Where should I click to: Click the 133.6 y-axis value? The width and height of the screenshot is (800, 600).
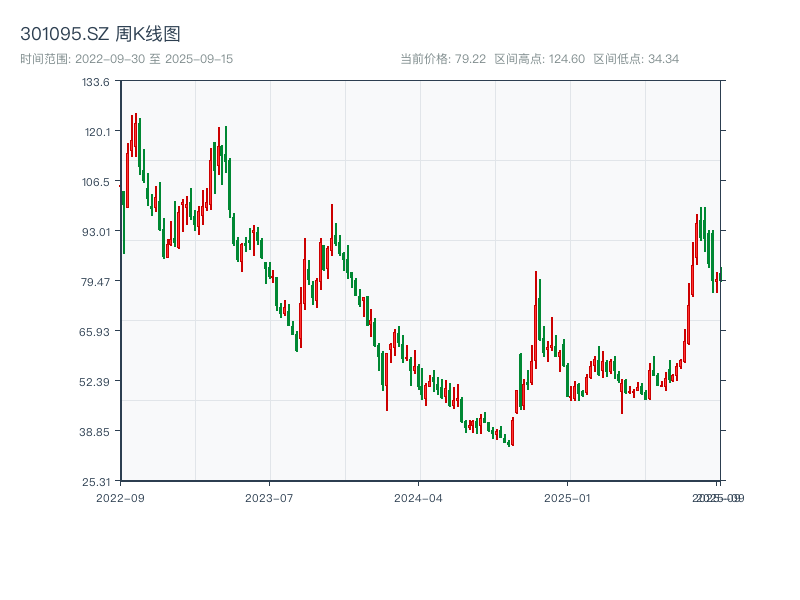click(98, 83)
